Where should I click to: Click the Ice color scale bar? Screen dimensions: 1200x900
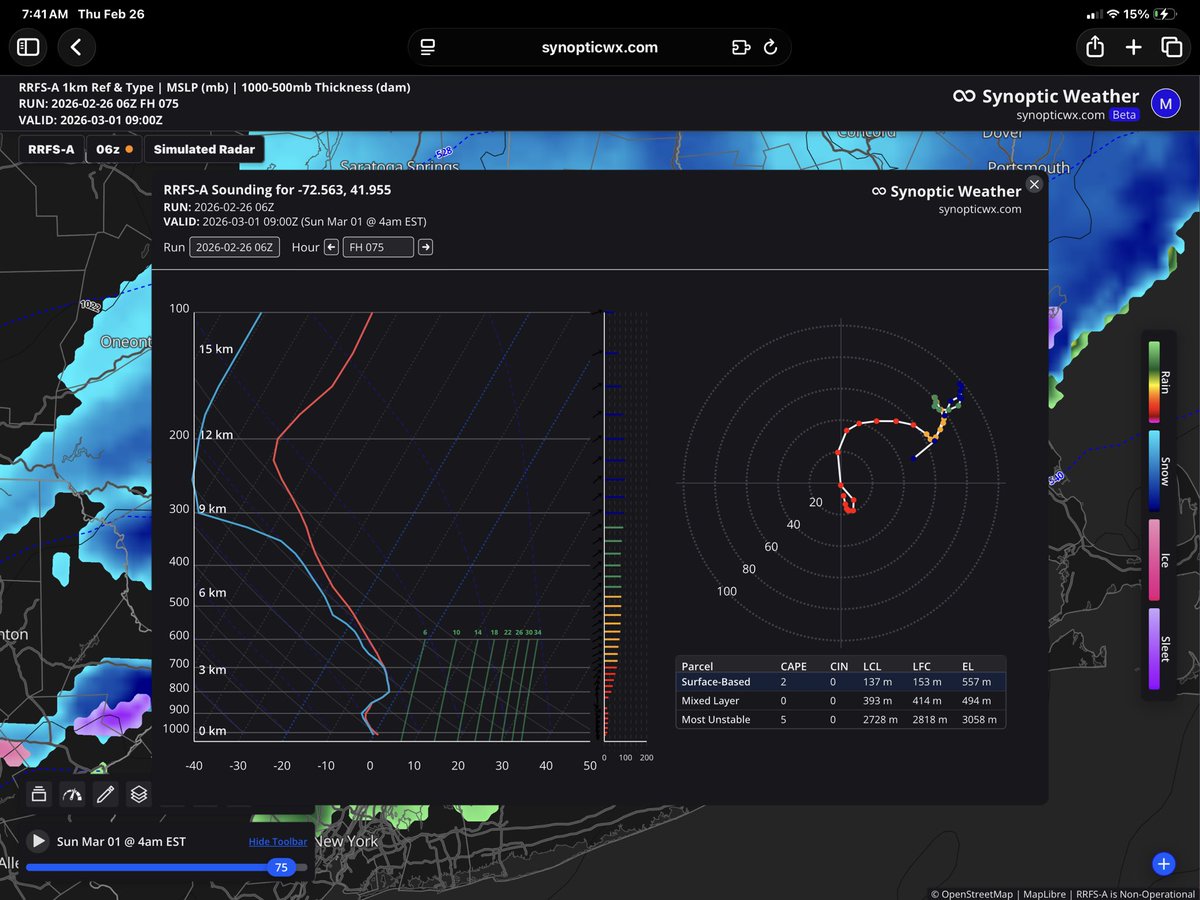pyautogui.click(x=1153, y=558)
